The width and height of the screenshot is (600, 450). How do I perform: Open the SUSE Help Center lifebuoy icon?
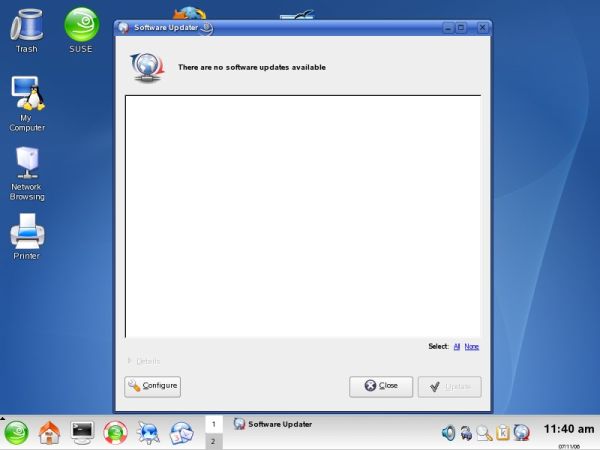[x=115, y=433]
